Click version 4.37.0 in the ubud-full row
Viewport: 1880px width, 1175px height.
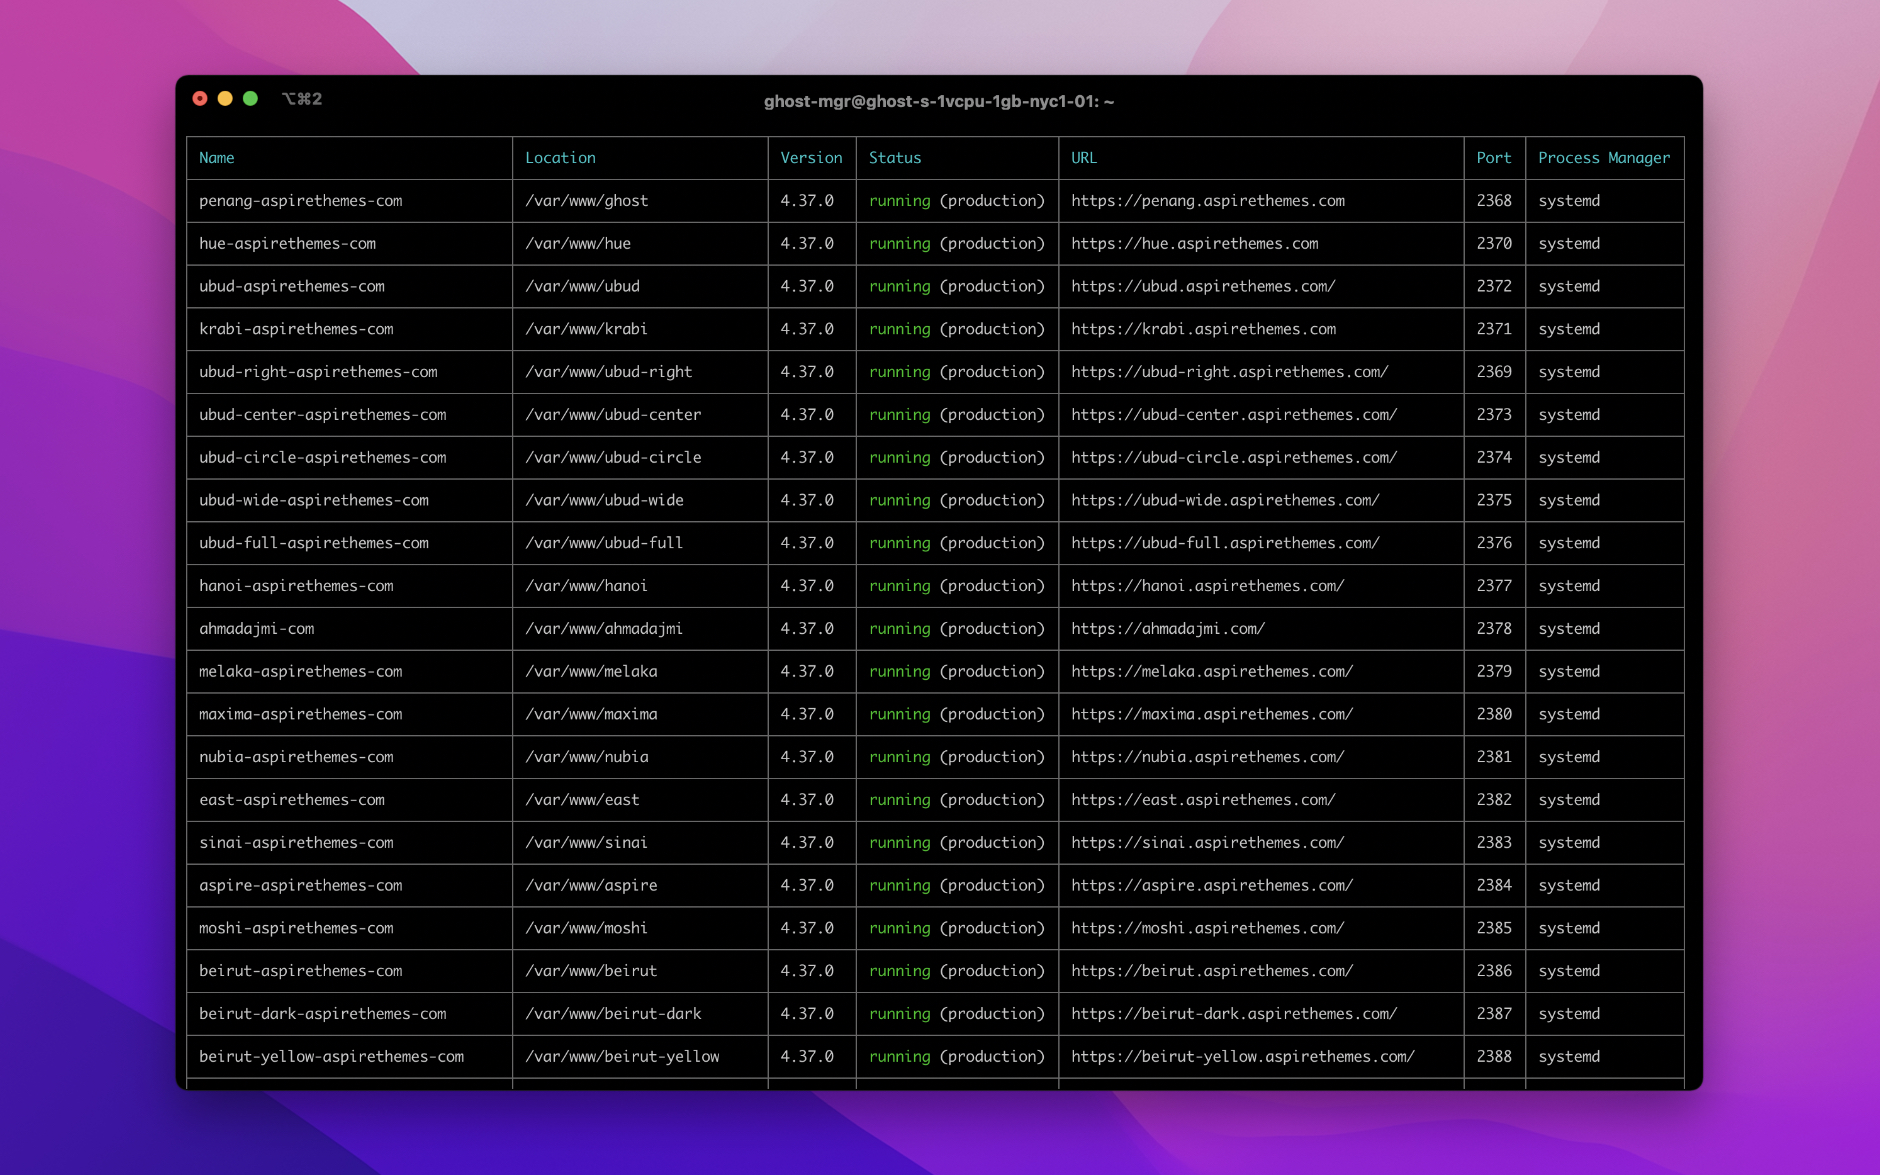[x=807, y=543]
